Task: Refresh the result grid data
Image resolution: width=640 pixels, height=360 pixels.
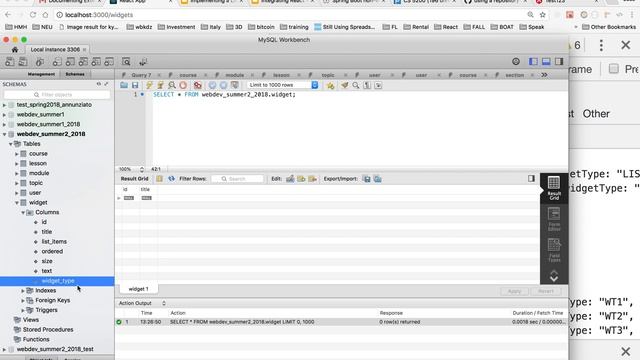Action: (171, 179)
